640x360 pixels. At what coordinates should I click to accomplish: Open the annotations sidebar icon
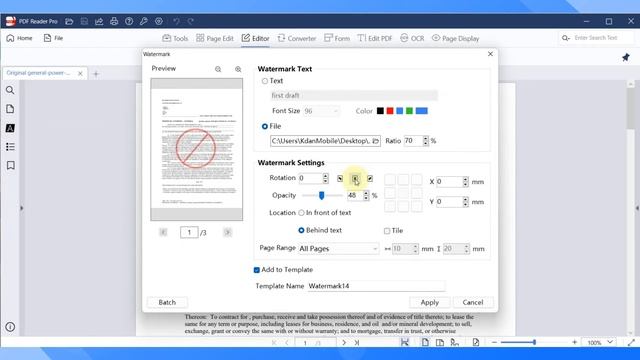tap(10, 128)
